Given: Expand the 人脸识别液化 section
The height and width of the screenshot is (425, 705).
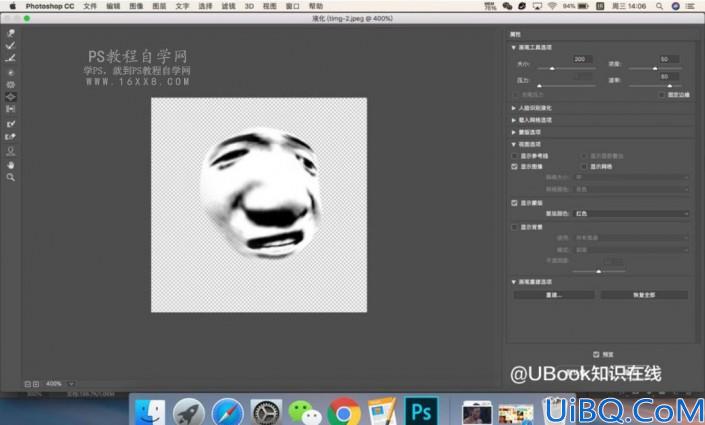Looking at the screenshot, I should (x=513, y=108).
